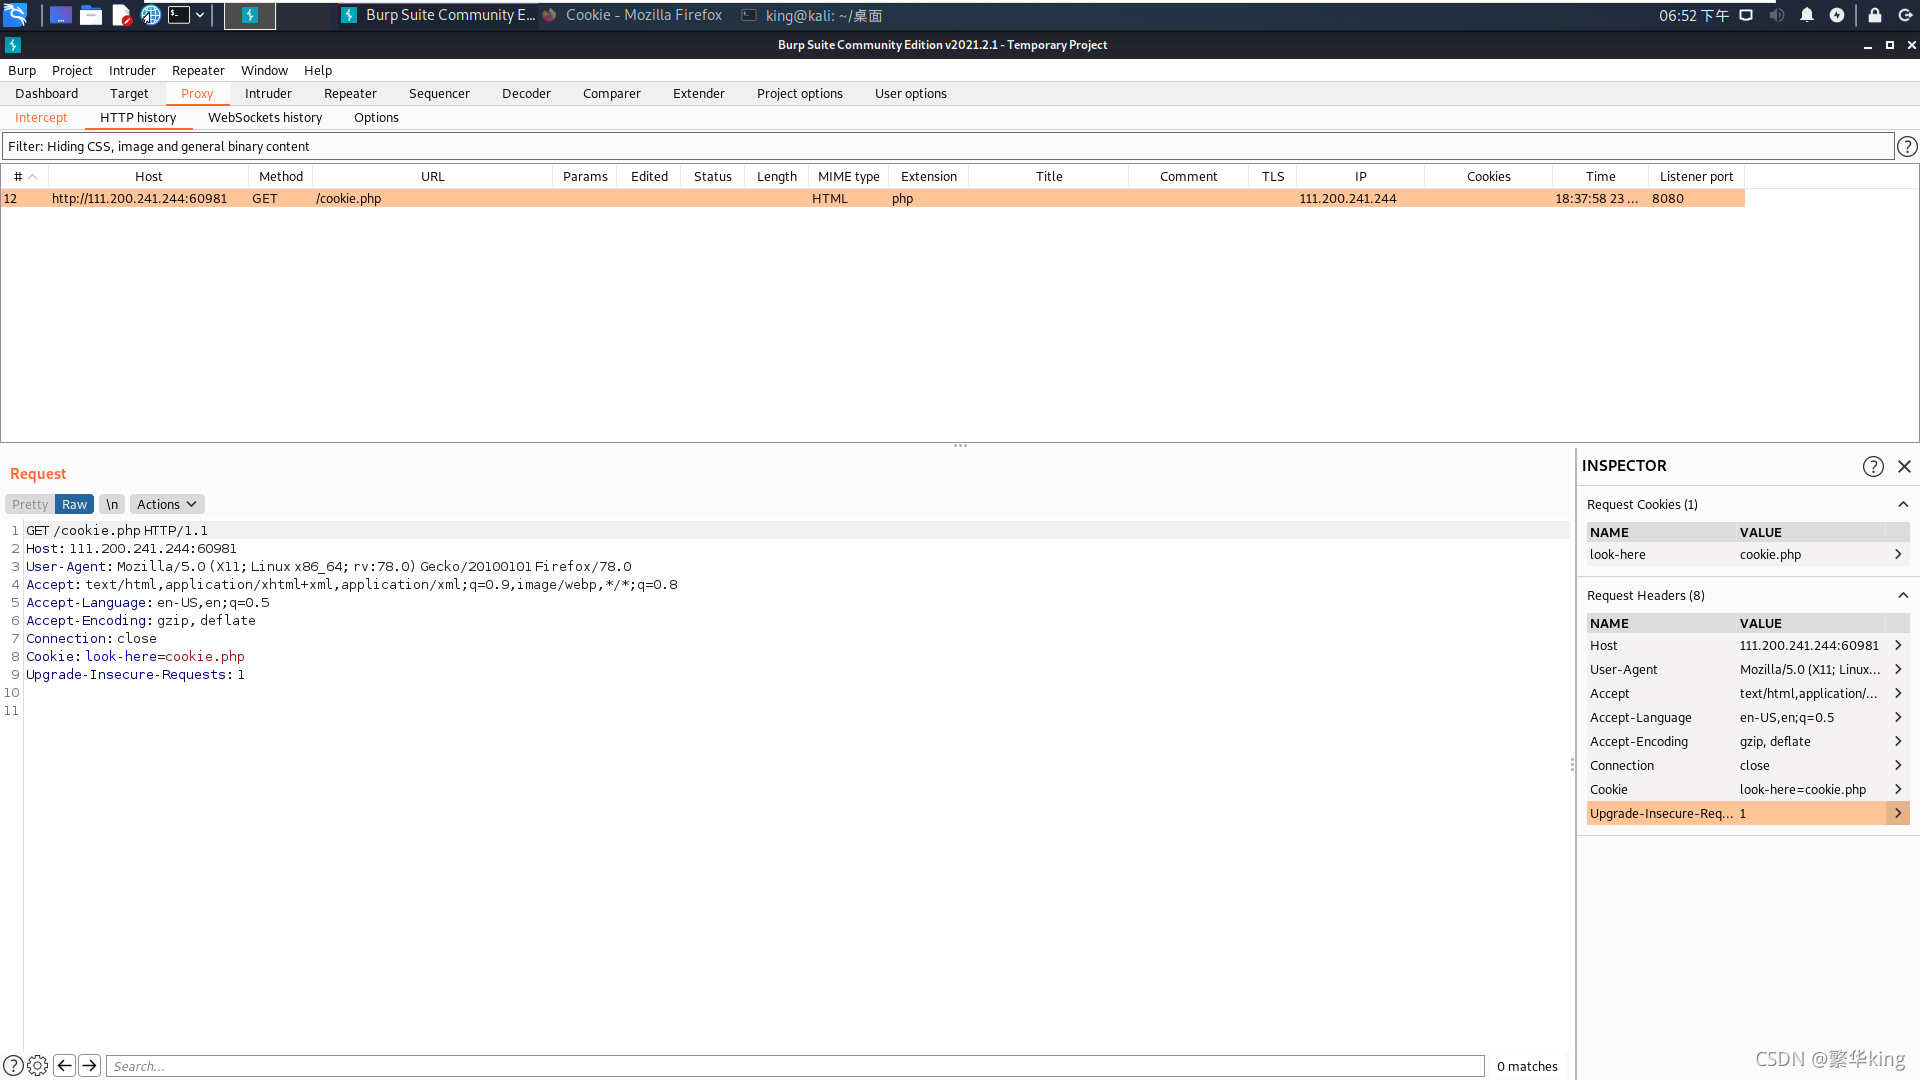Select Raw request view
This screenshot has height=1080, width=1920.
point(74,505)
